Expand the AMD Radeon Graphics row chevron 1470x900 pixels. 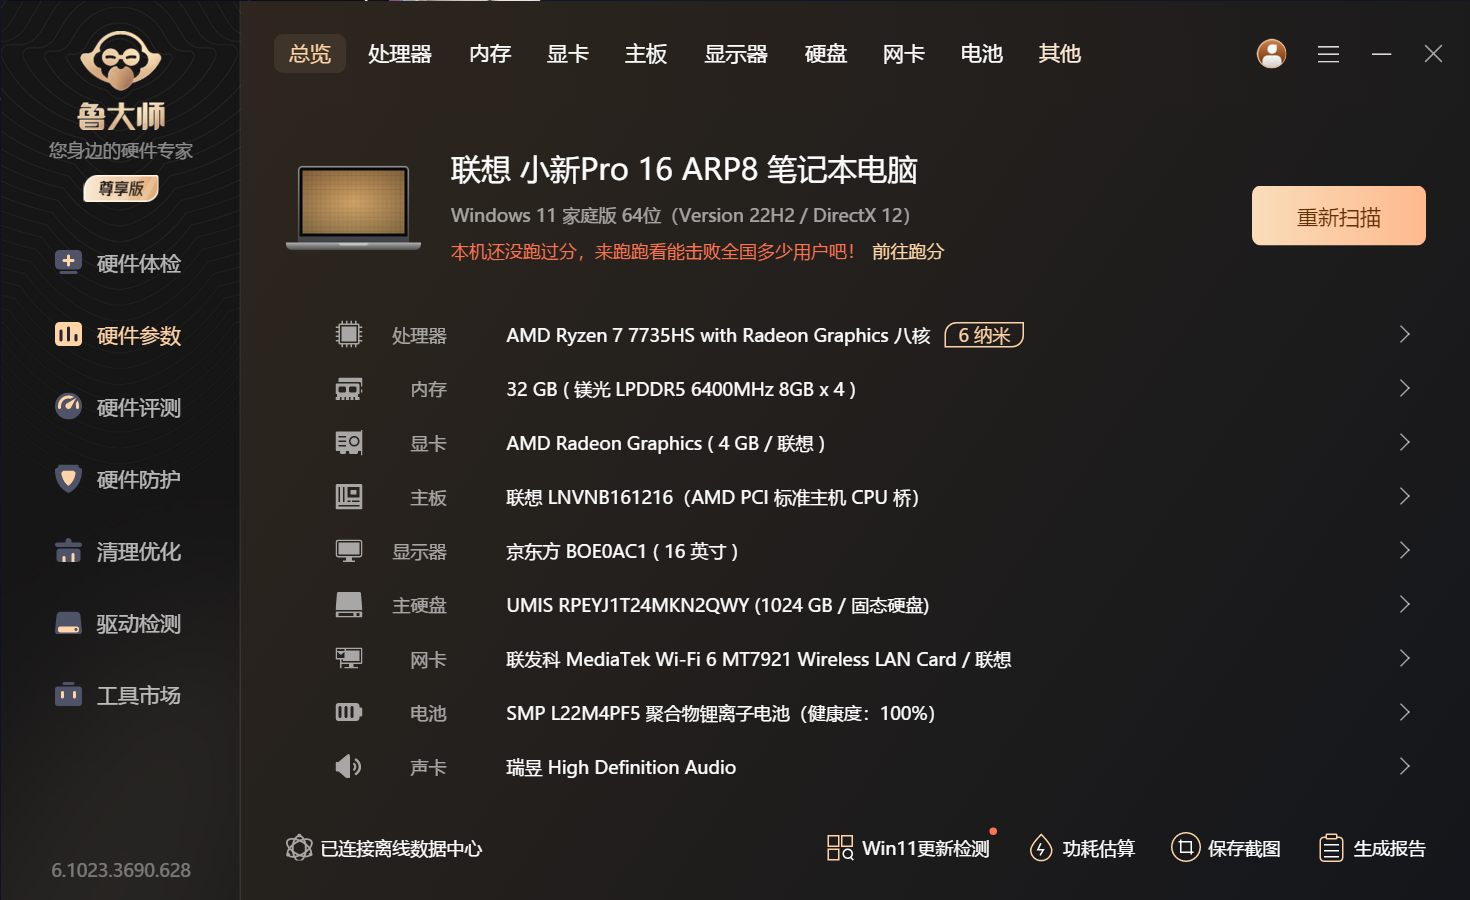click(x=1404, y=442)
